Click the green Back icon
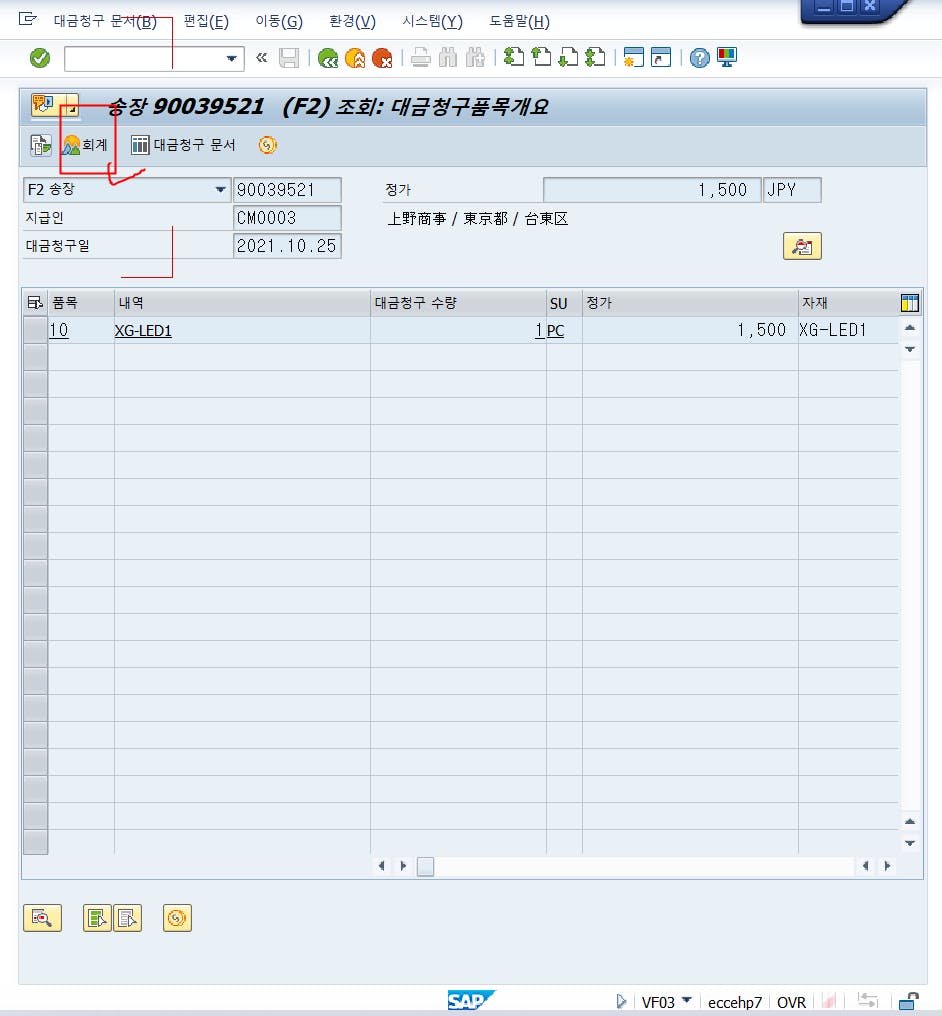Screen dimensions: 942x1016 [x=328, y=58]
